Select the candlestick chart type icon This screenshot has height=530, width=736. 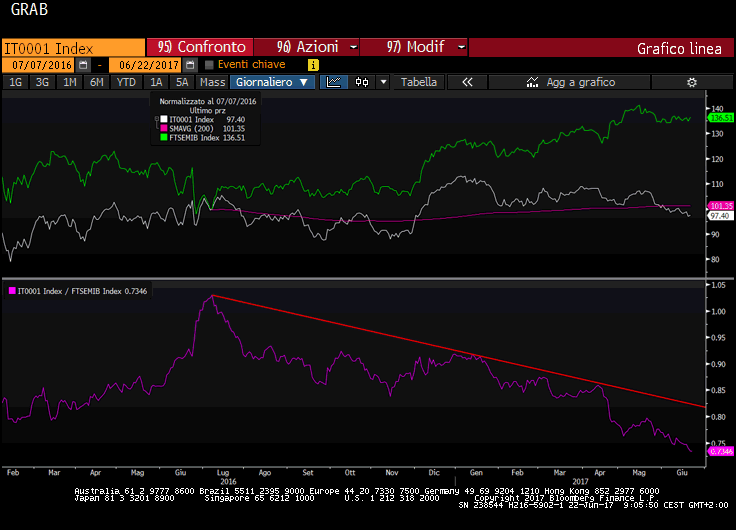(362, 82)
